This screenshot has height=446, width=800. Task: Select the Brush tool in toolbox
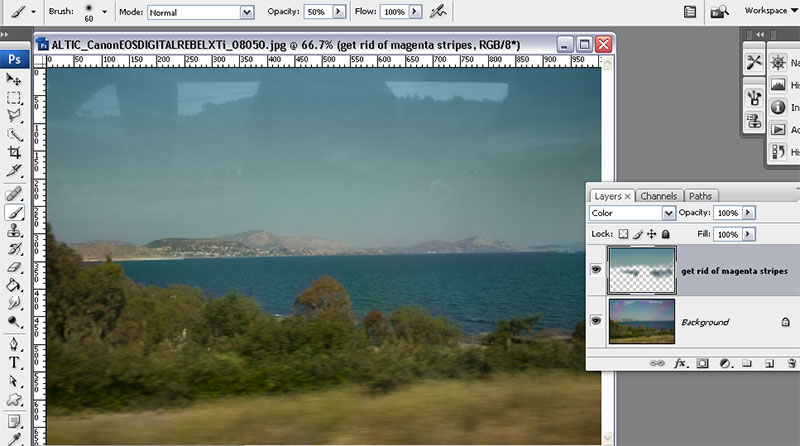14,212
